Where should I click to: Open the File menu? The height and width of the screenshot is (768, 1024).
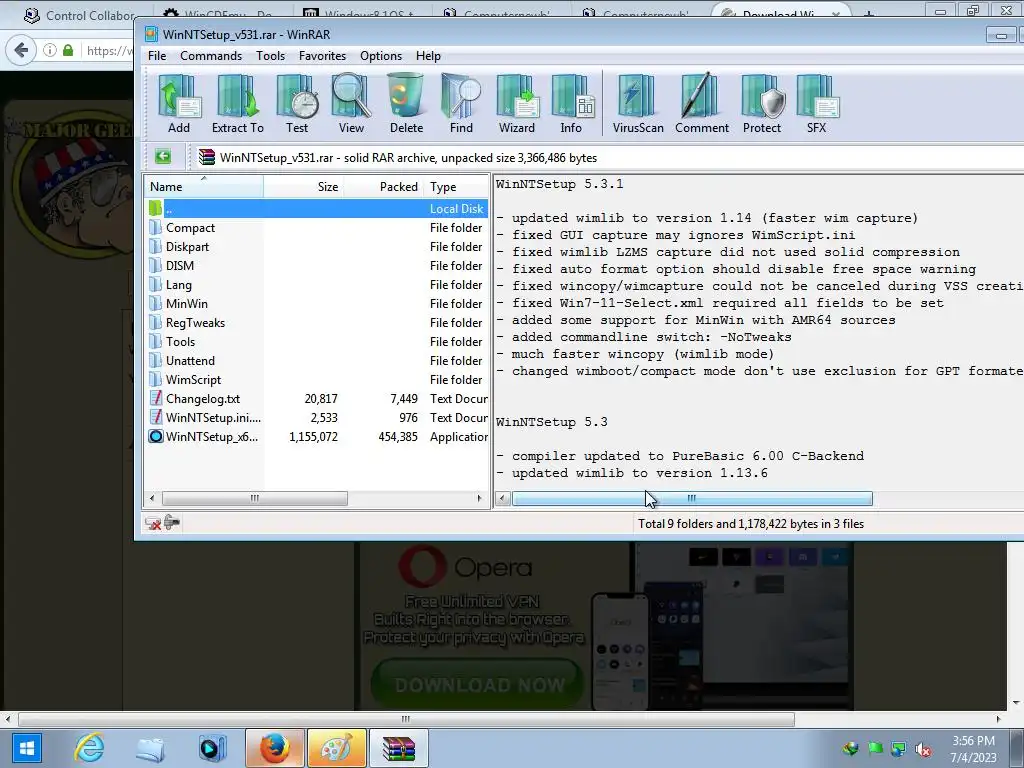pos(157,56)
